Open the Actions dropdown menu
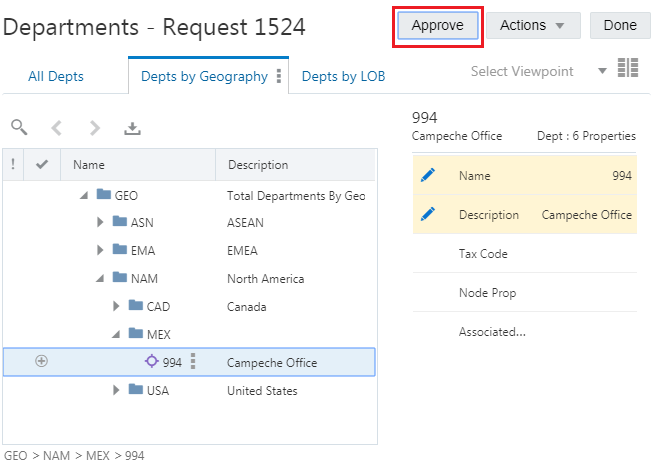This screenshot has height=466, width=657. coord(533,26)
